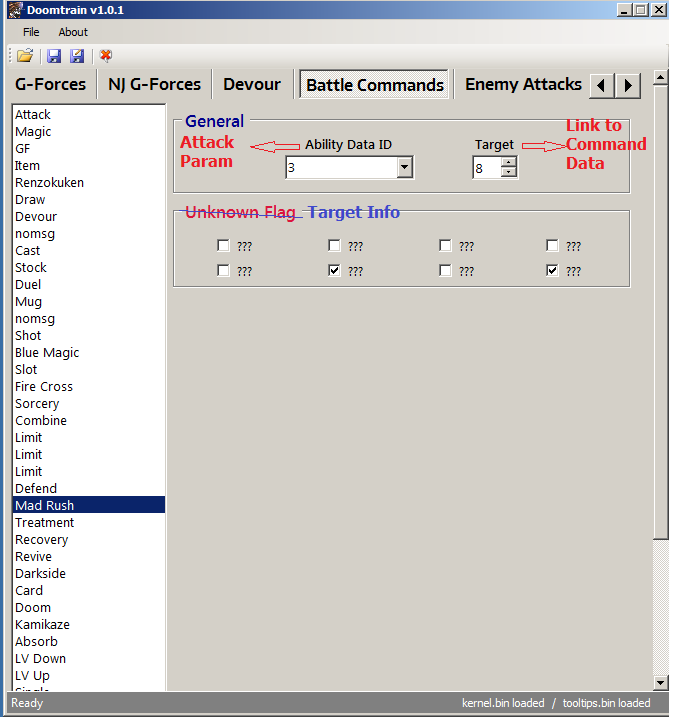Increase Target value with the up spinner arrow

pyautogui.click(x=509, y=162)
